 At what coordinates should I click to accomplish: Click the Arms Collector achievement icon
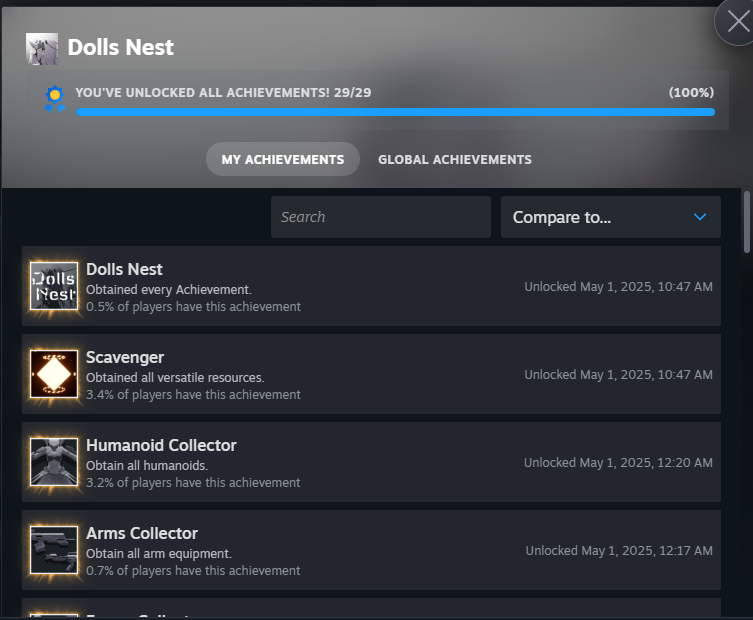54,550
